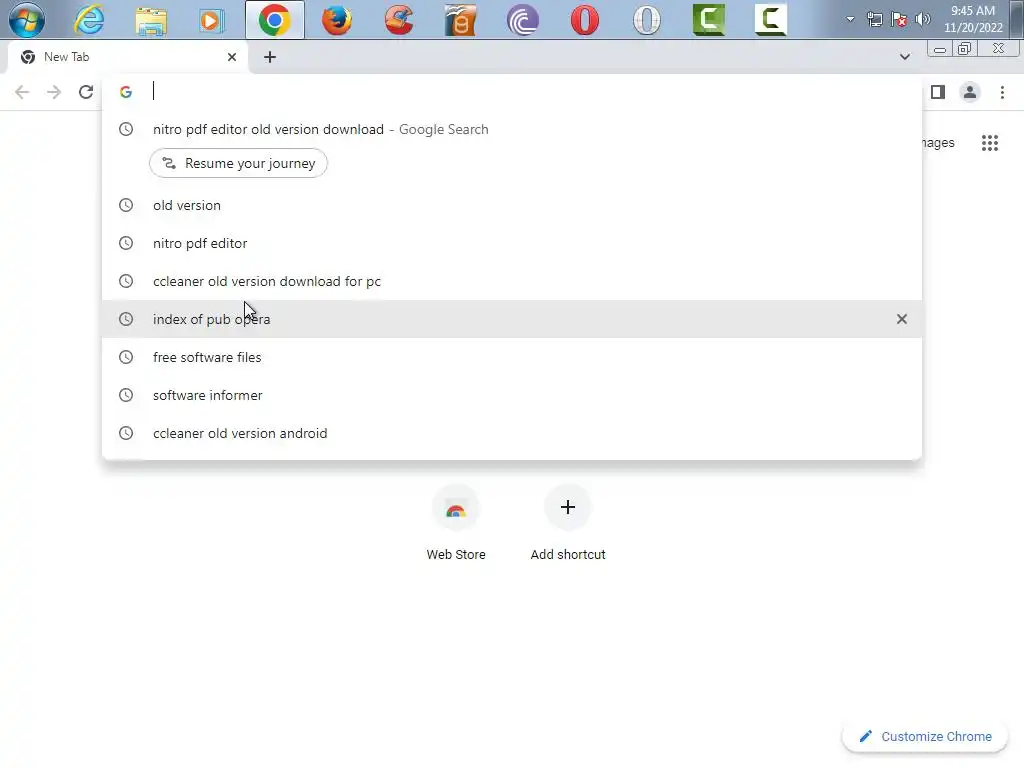Open the orange document app taskbar icon

[460, 20]
